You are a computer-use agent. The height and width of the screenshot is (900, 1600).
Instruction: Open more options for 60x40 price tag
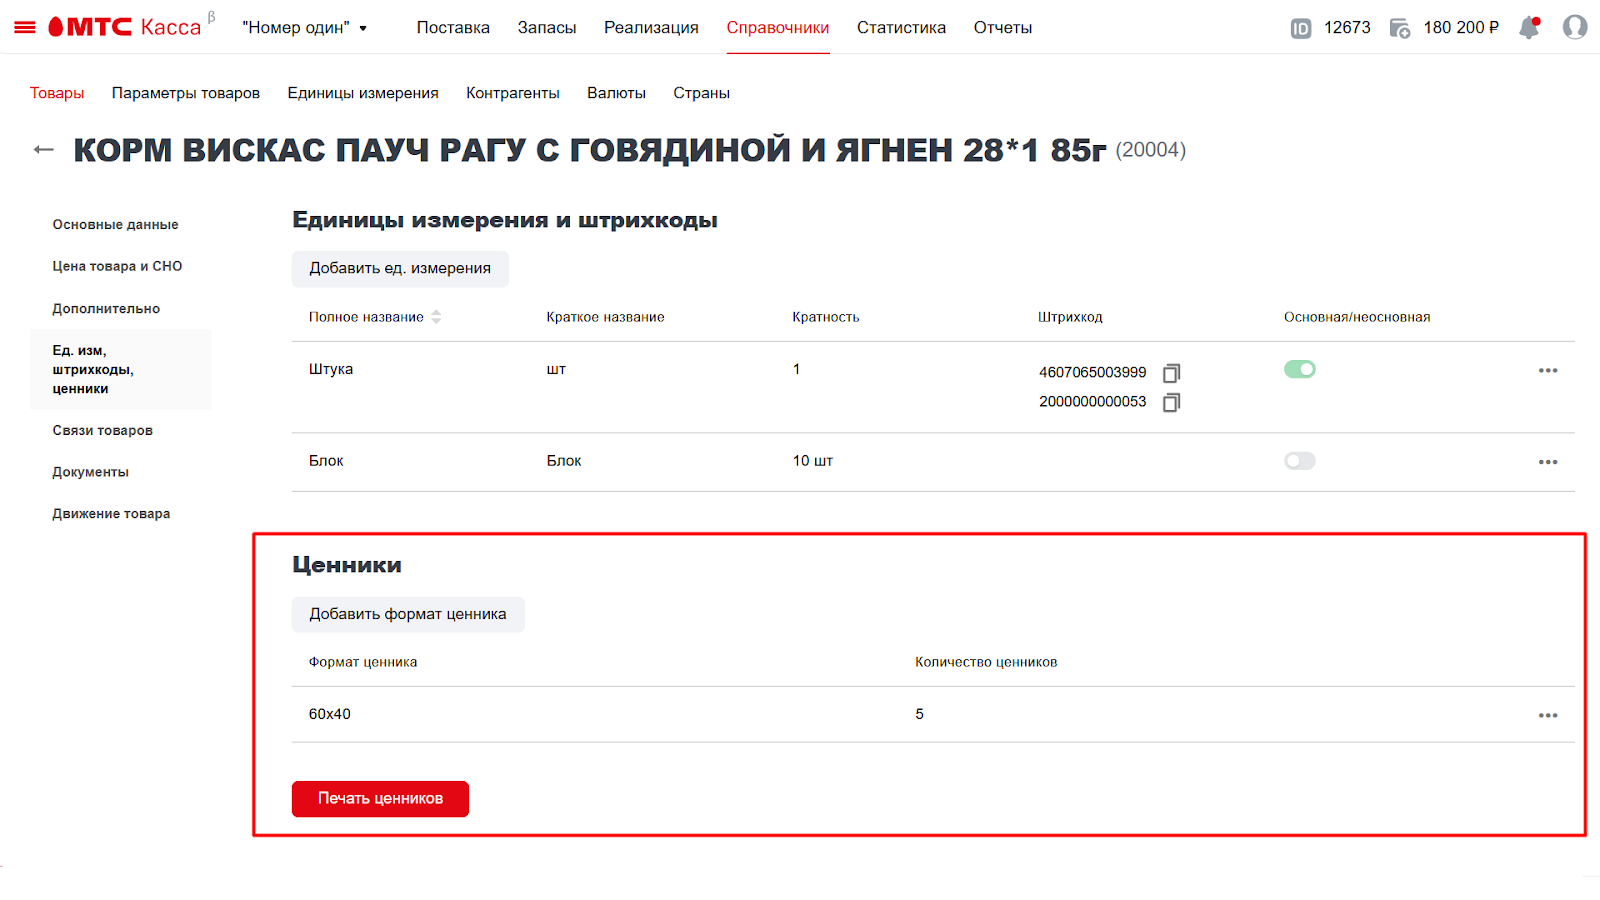coord(1548,715)
